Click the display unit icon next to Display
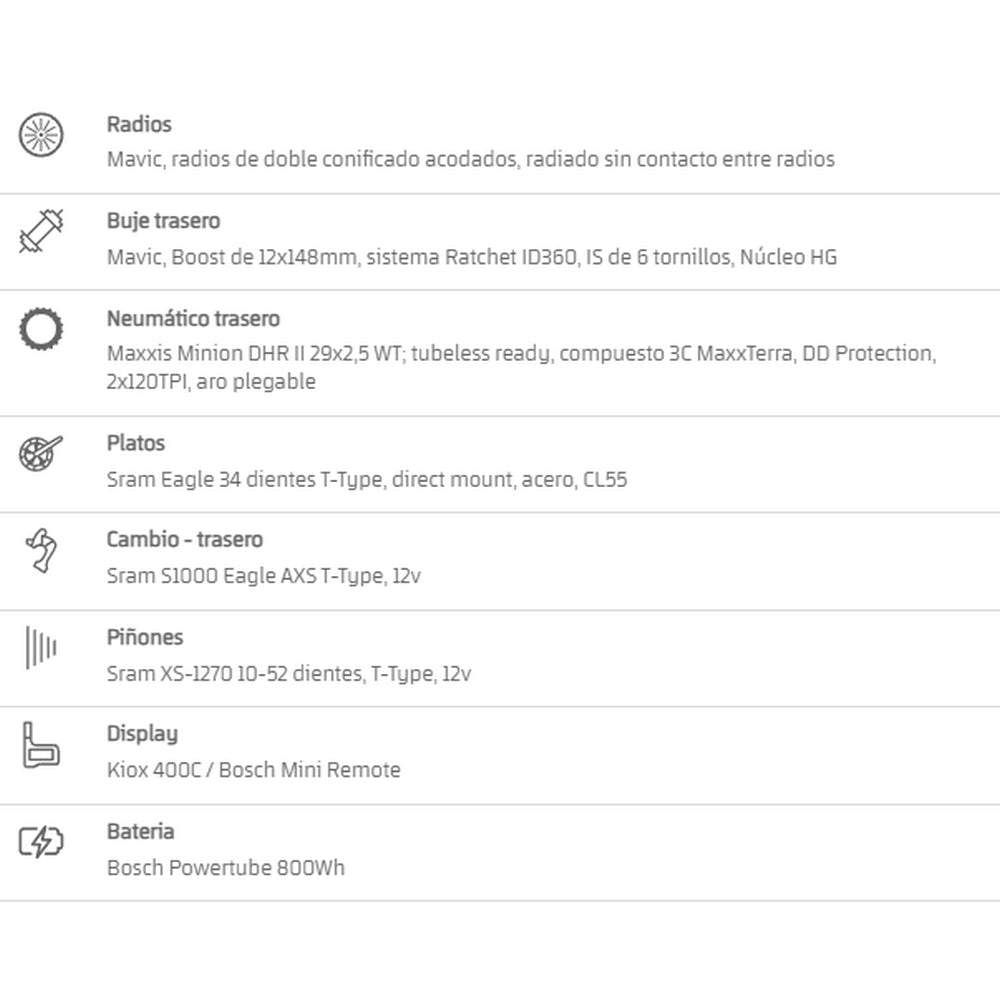Image resolution: width=1000 pixels, height=1000 pixels. pyautogui.click(x=41, y=745)
